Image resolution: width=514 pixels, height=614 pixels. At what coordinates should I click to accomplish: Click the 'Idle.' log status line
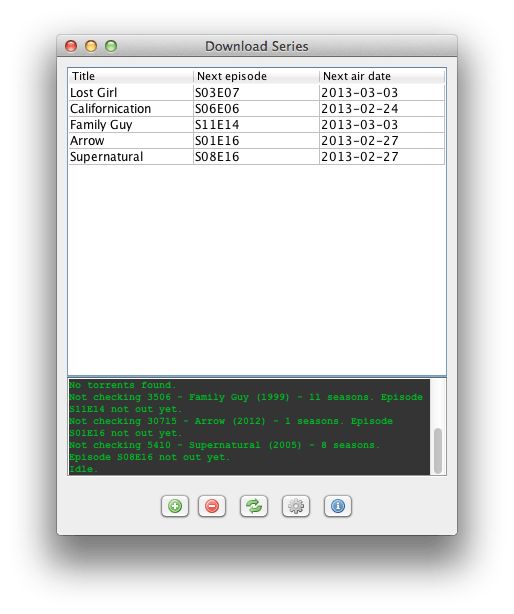83,469
